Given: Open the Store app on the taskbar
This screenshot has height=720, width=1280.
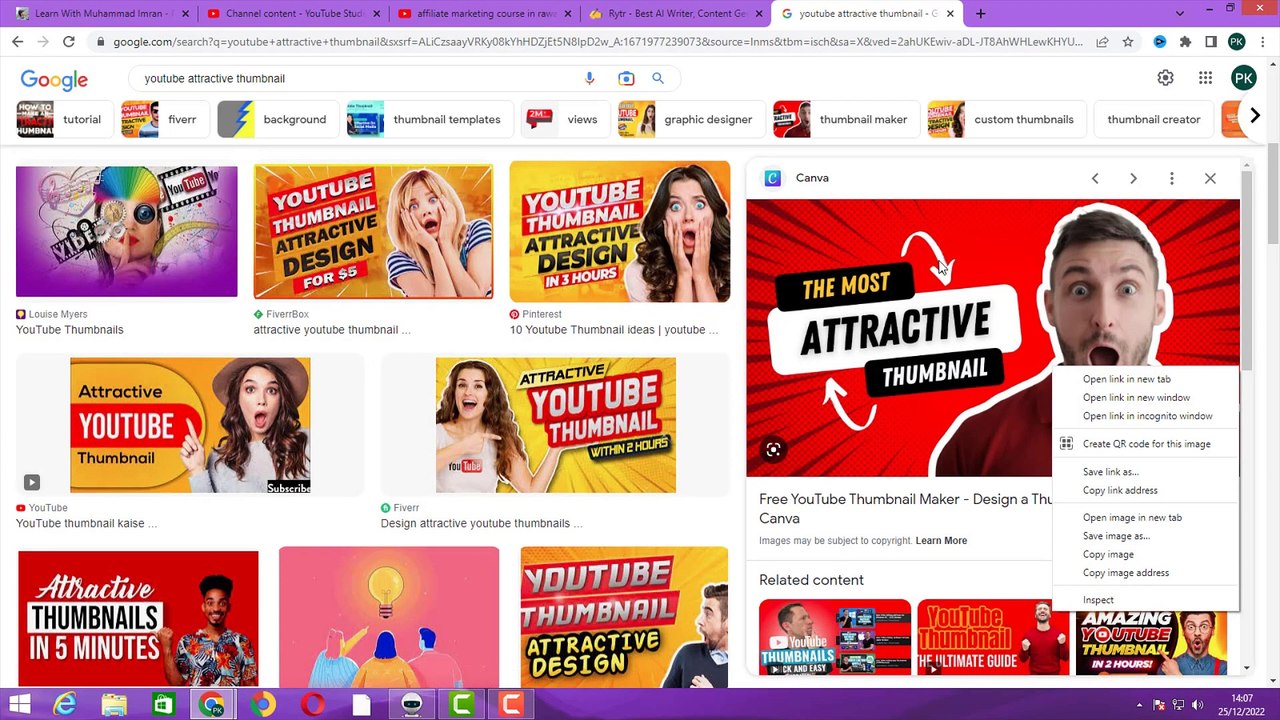Looking at the screenshot, I should pyautogui.click(x=163, y=704).
